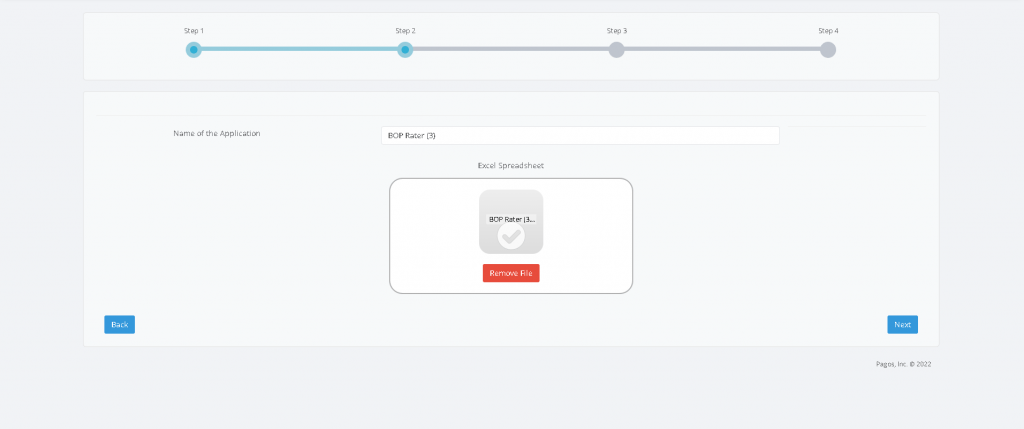The height and width of the screenshot is (429, 1024).
Task: Focus the Name of the Application field
Action: (x=579, y=135)
